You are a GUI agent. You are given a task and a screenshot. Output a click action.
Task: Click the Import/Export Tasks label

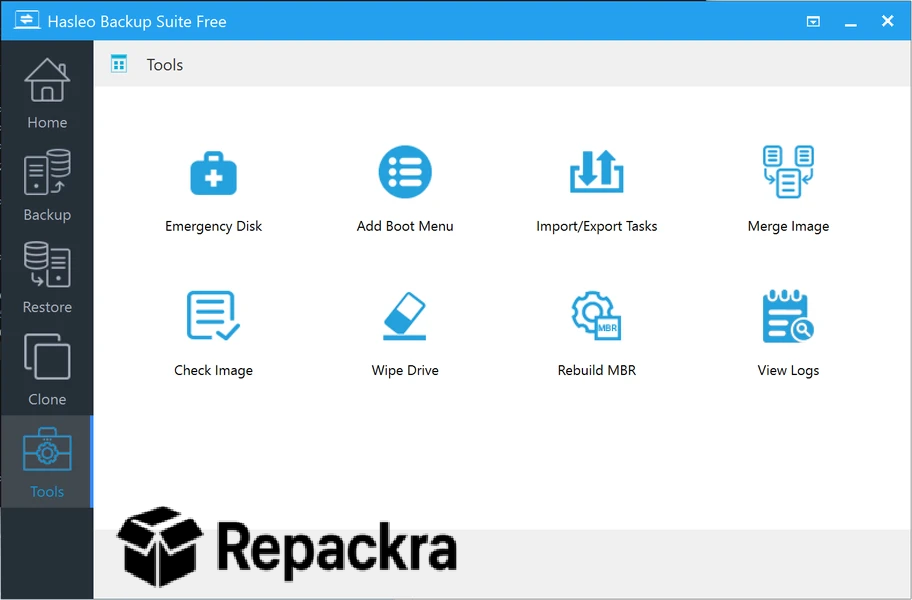coord(596,226)
